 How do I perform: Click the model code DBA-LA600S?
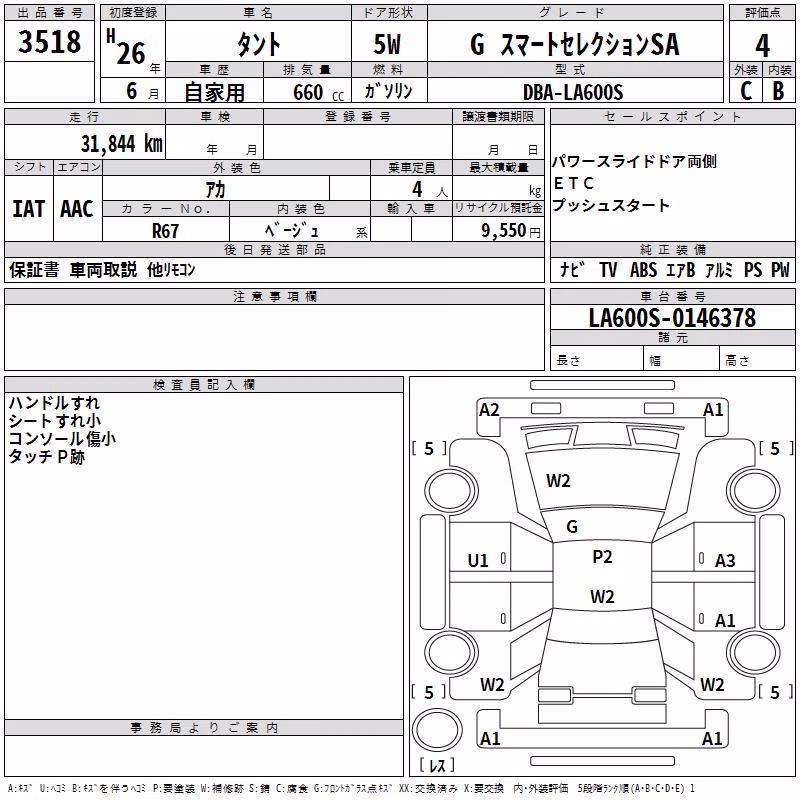coord(573,92)
